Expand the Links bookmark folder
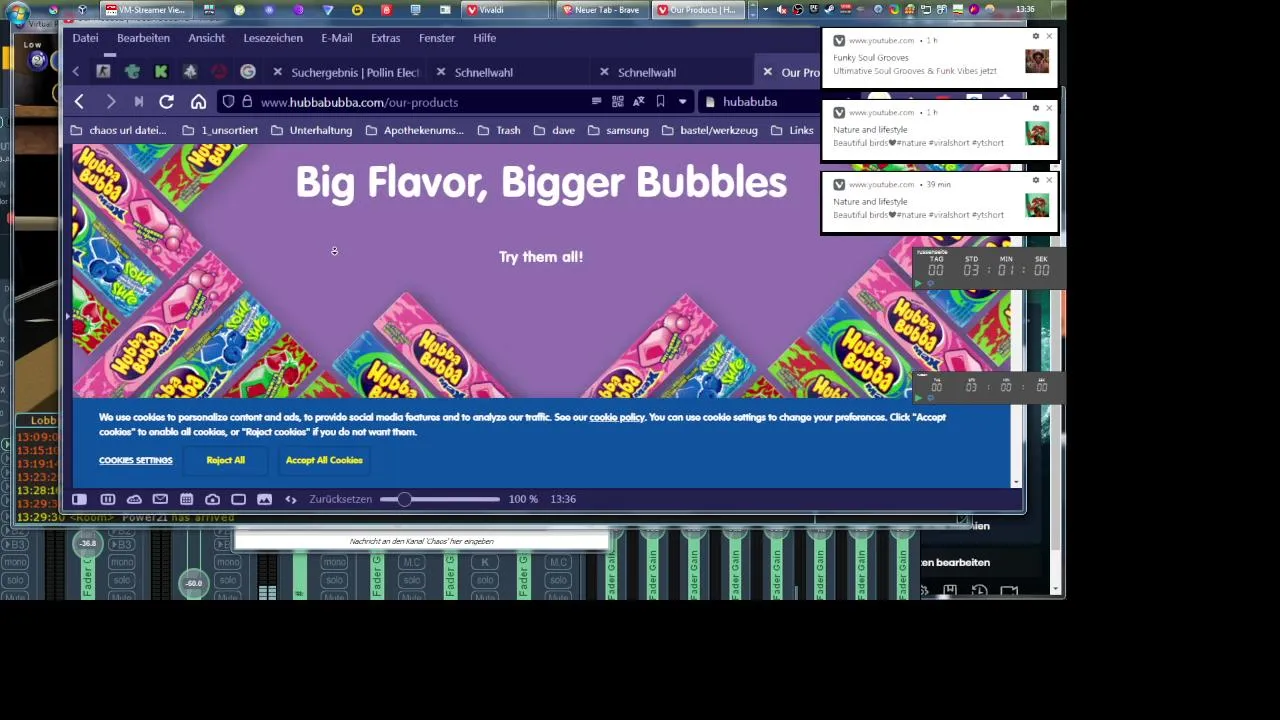Screen dimensions: 1280x720 click(x=792, y=130)
